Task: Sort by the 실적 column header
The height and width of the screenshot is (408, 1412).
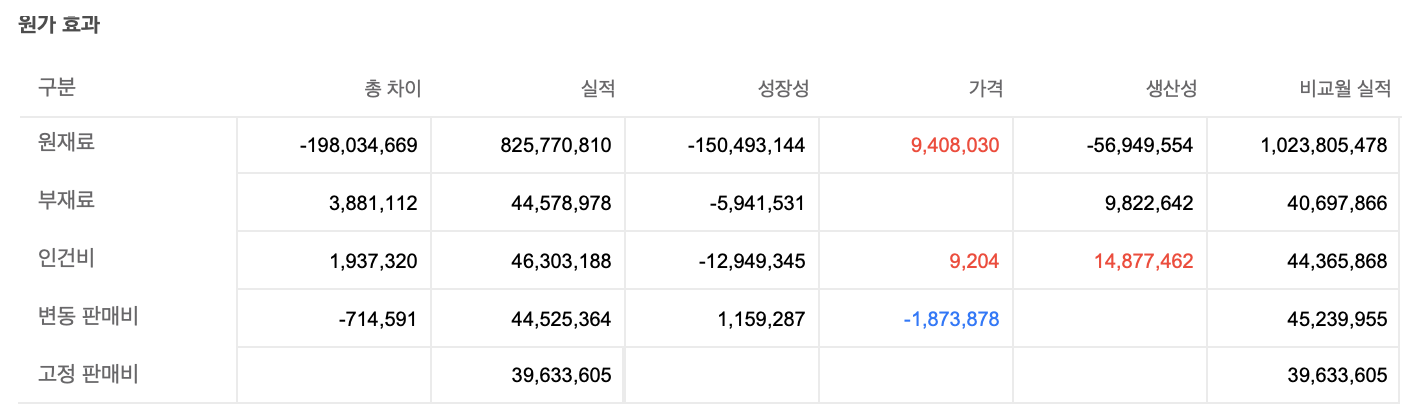Action: [597, 88]
